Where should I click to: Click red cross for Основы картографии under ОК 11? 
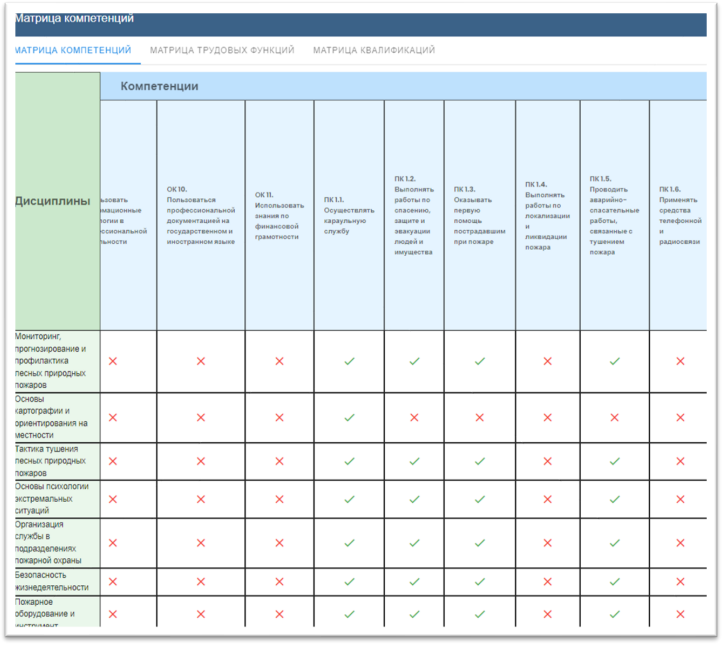pos(278,418)
